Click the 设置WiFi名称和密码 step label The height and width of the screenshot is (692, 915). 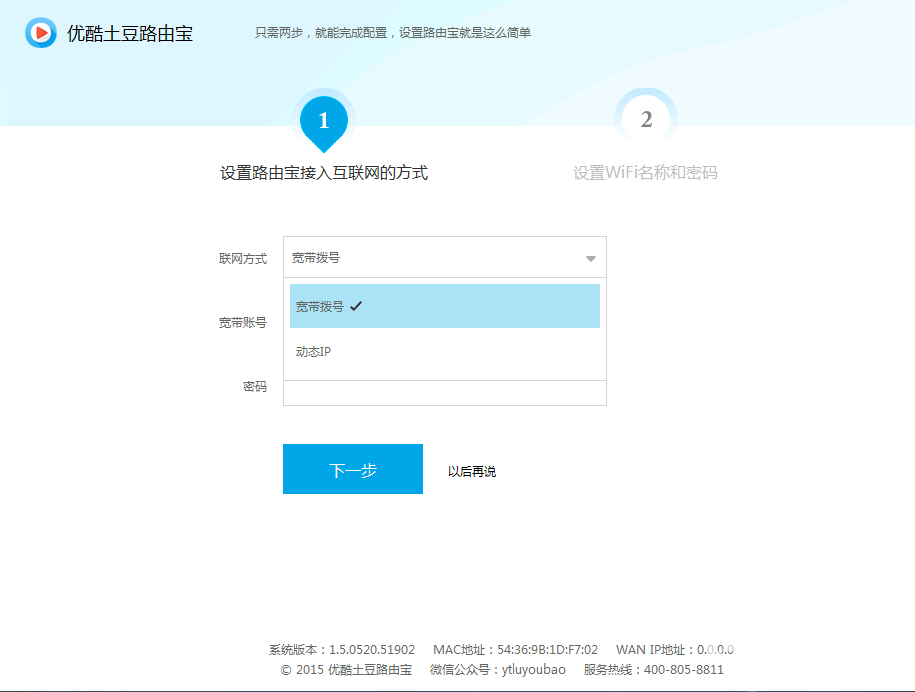645,173
